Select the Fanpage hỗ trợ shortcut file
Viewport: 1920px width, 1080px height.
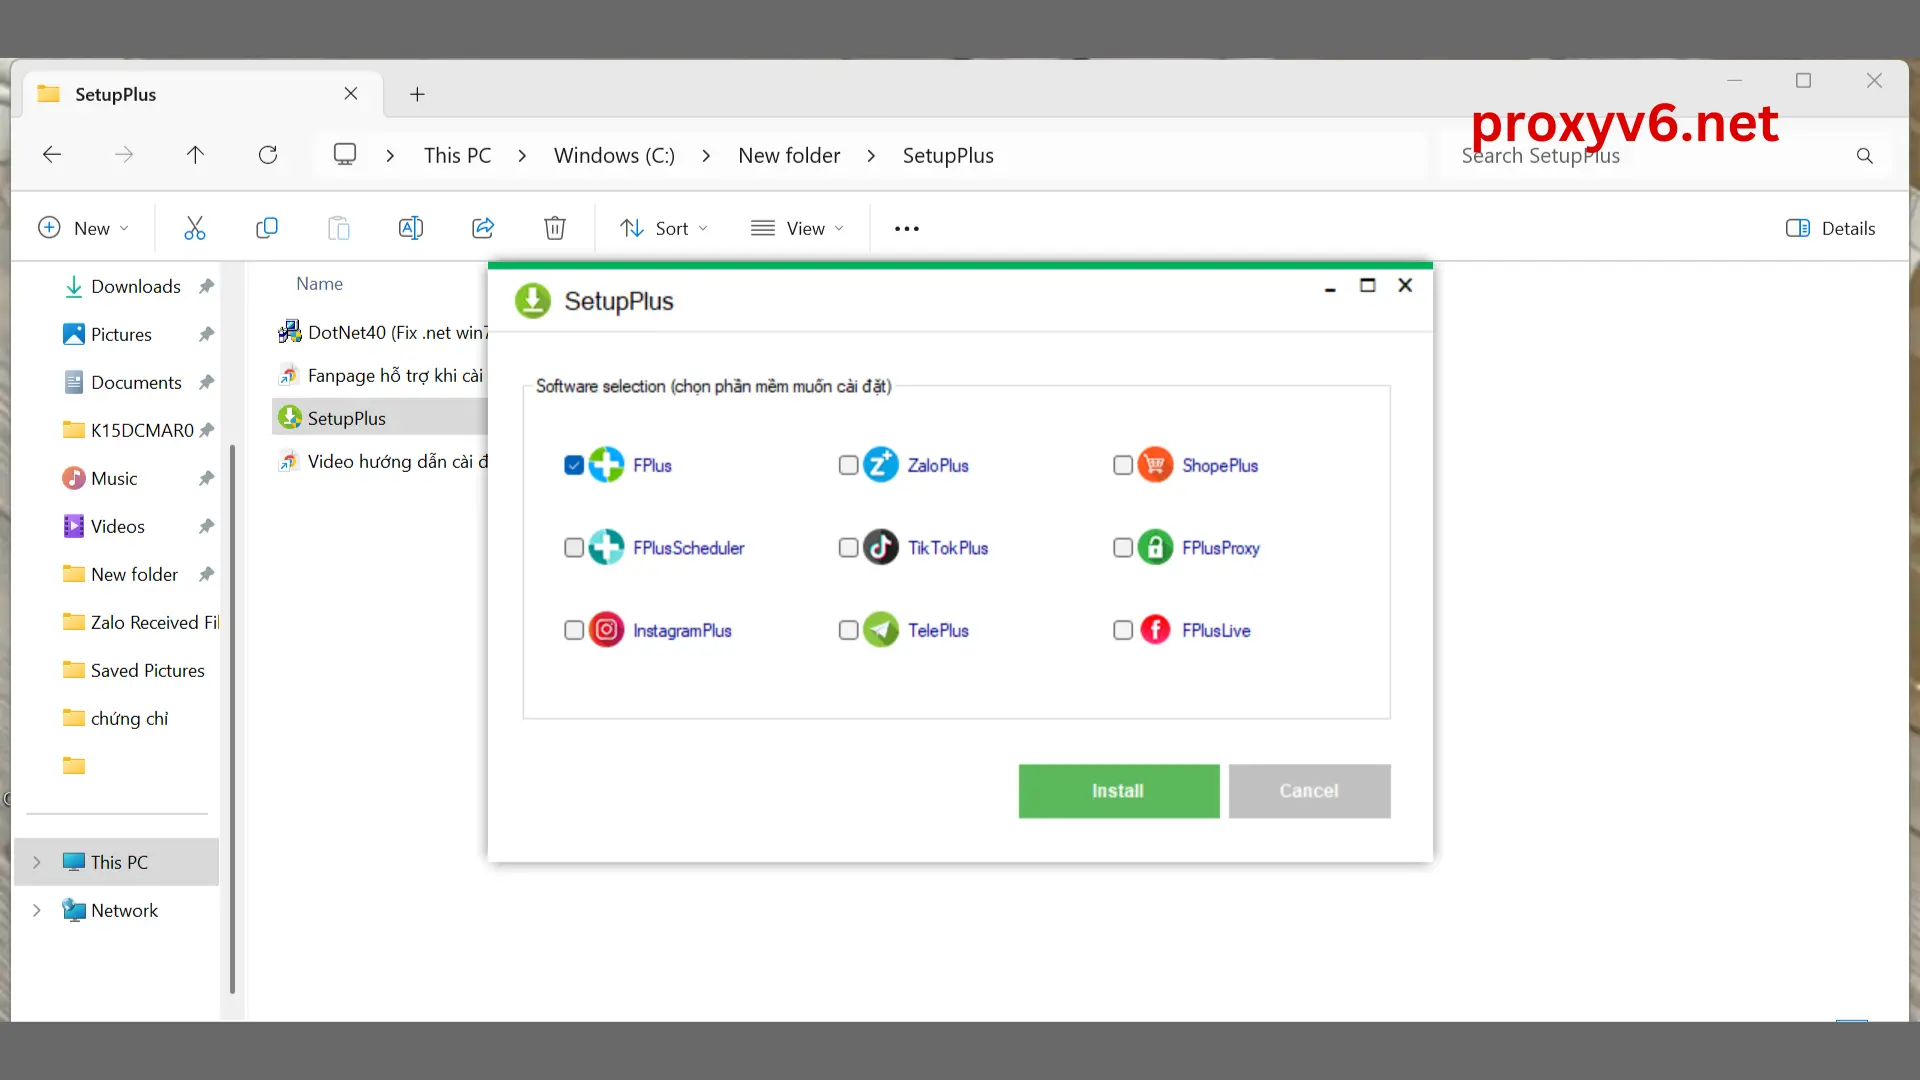point(380,375)
